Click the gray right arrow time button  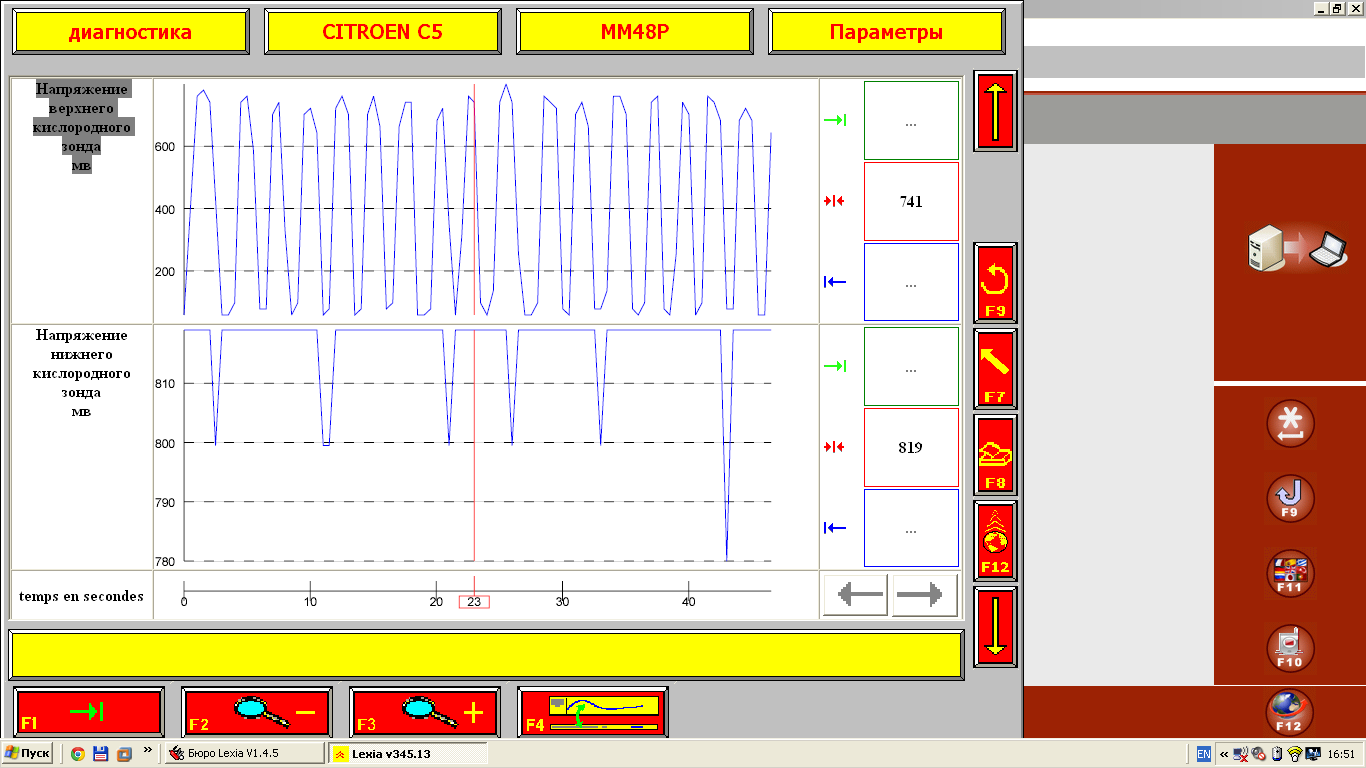(x=925, y=596)
